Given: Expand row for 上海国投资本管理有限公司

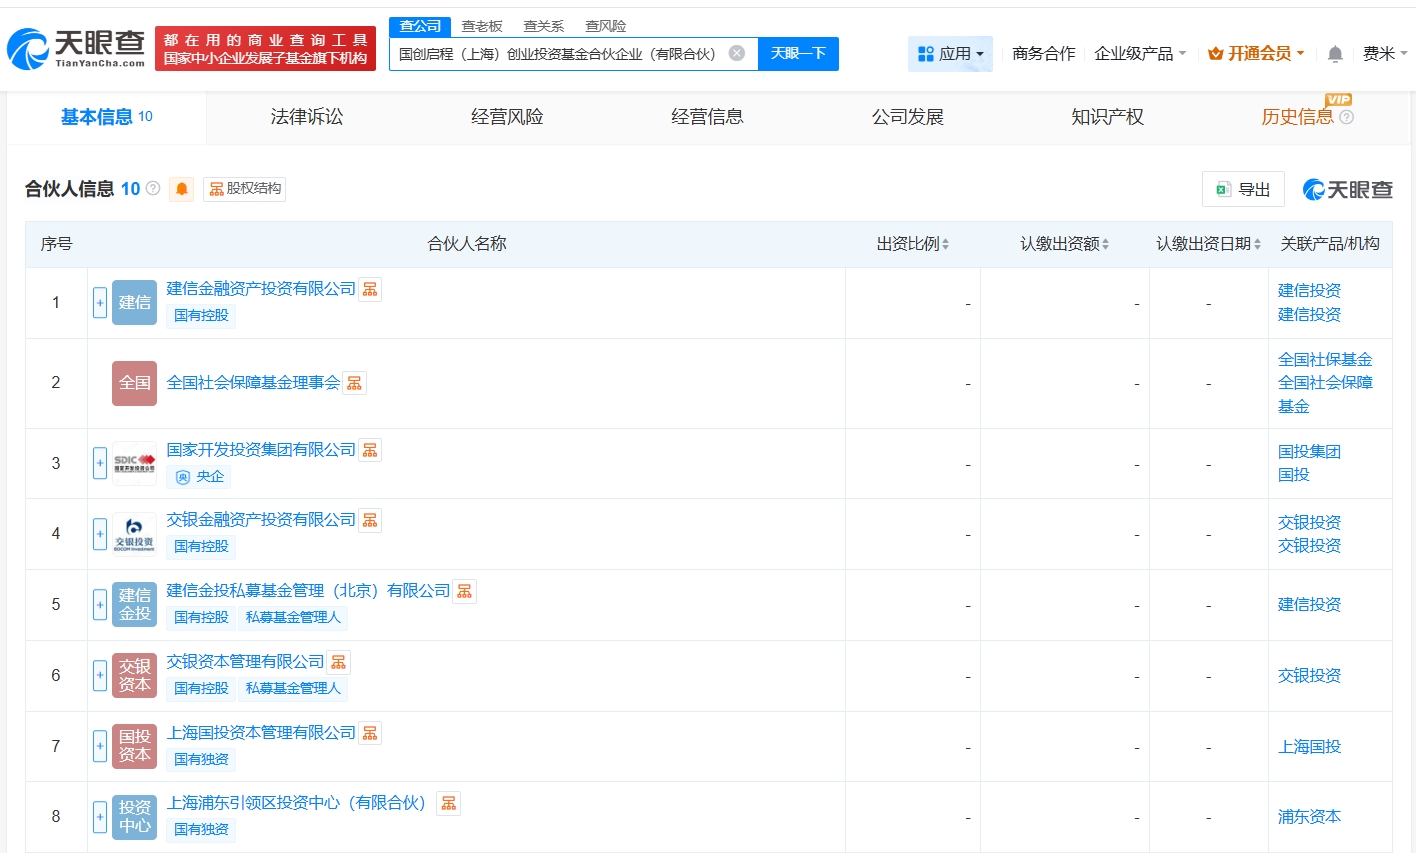Looking at the screenshot, I should click(100, 746).
